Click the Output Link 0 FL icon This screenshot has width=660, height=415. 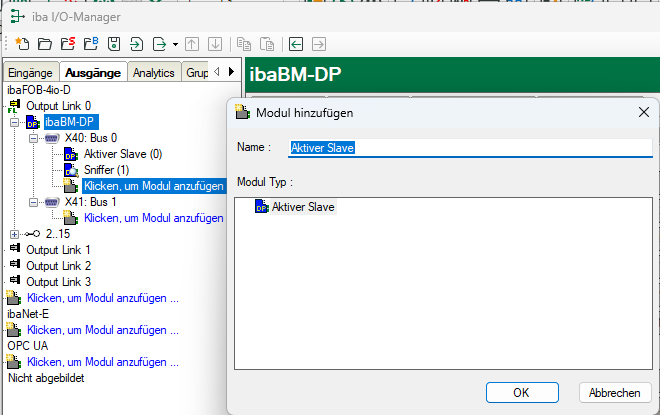click(14, 106)
